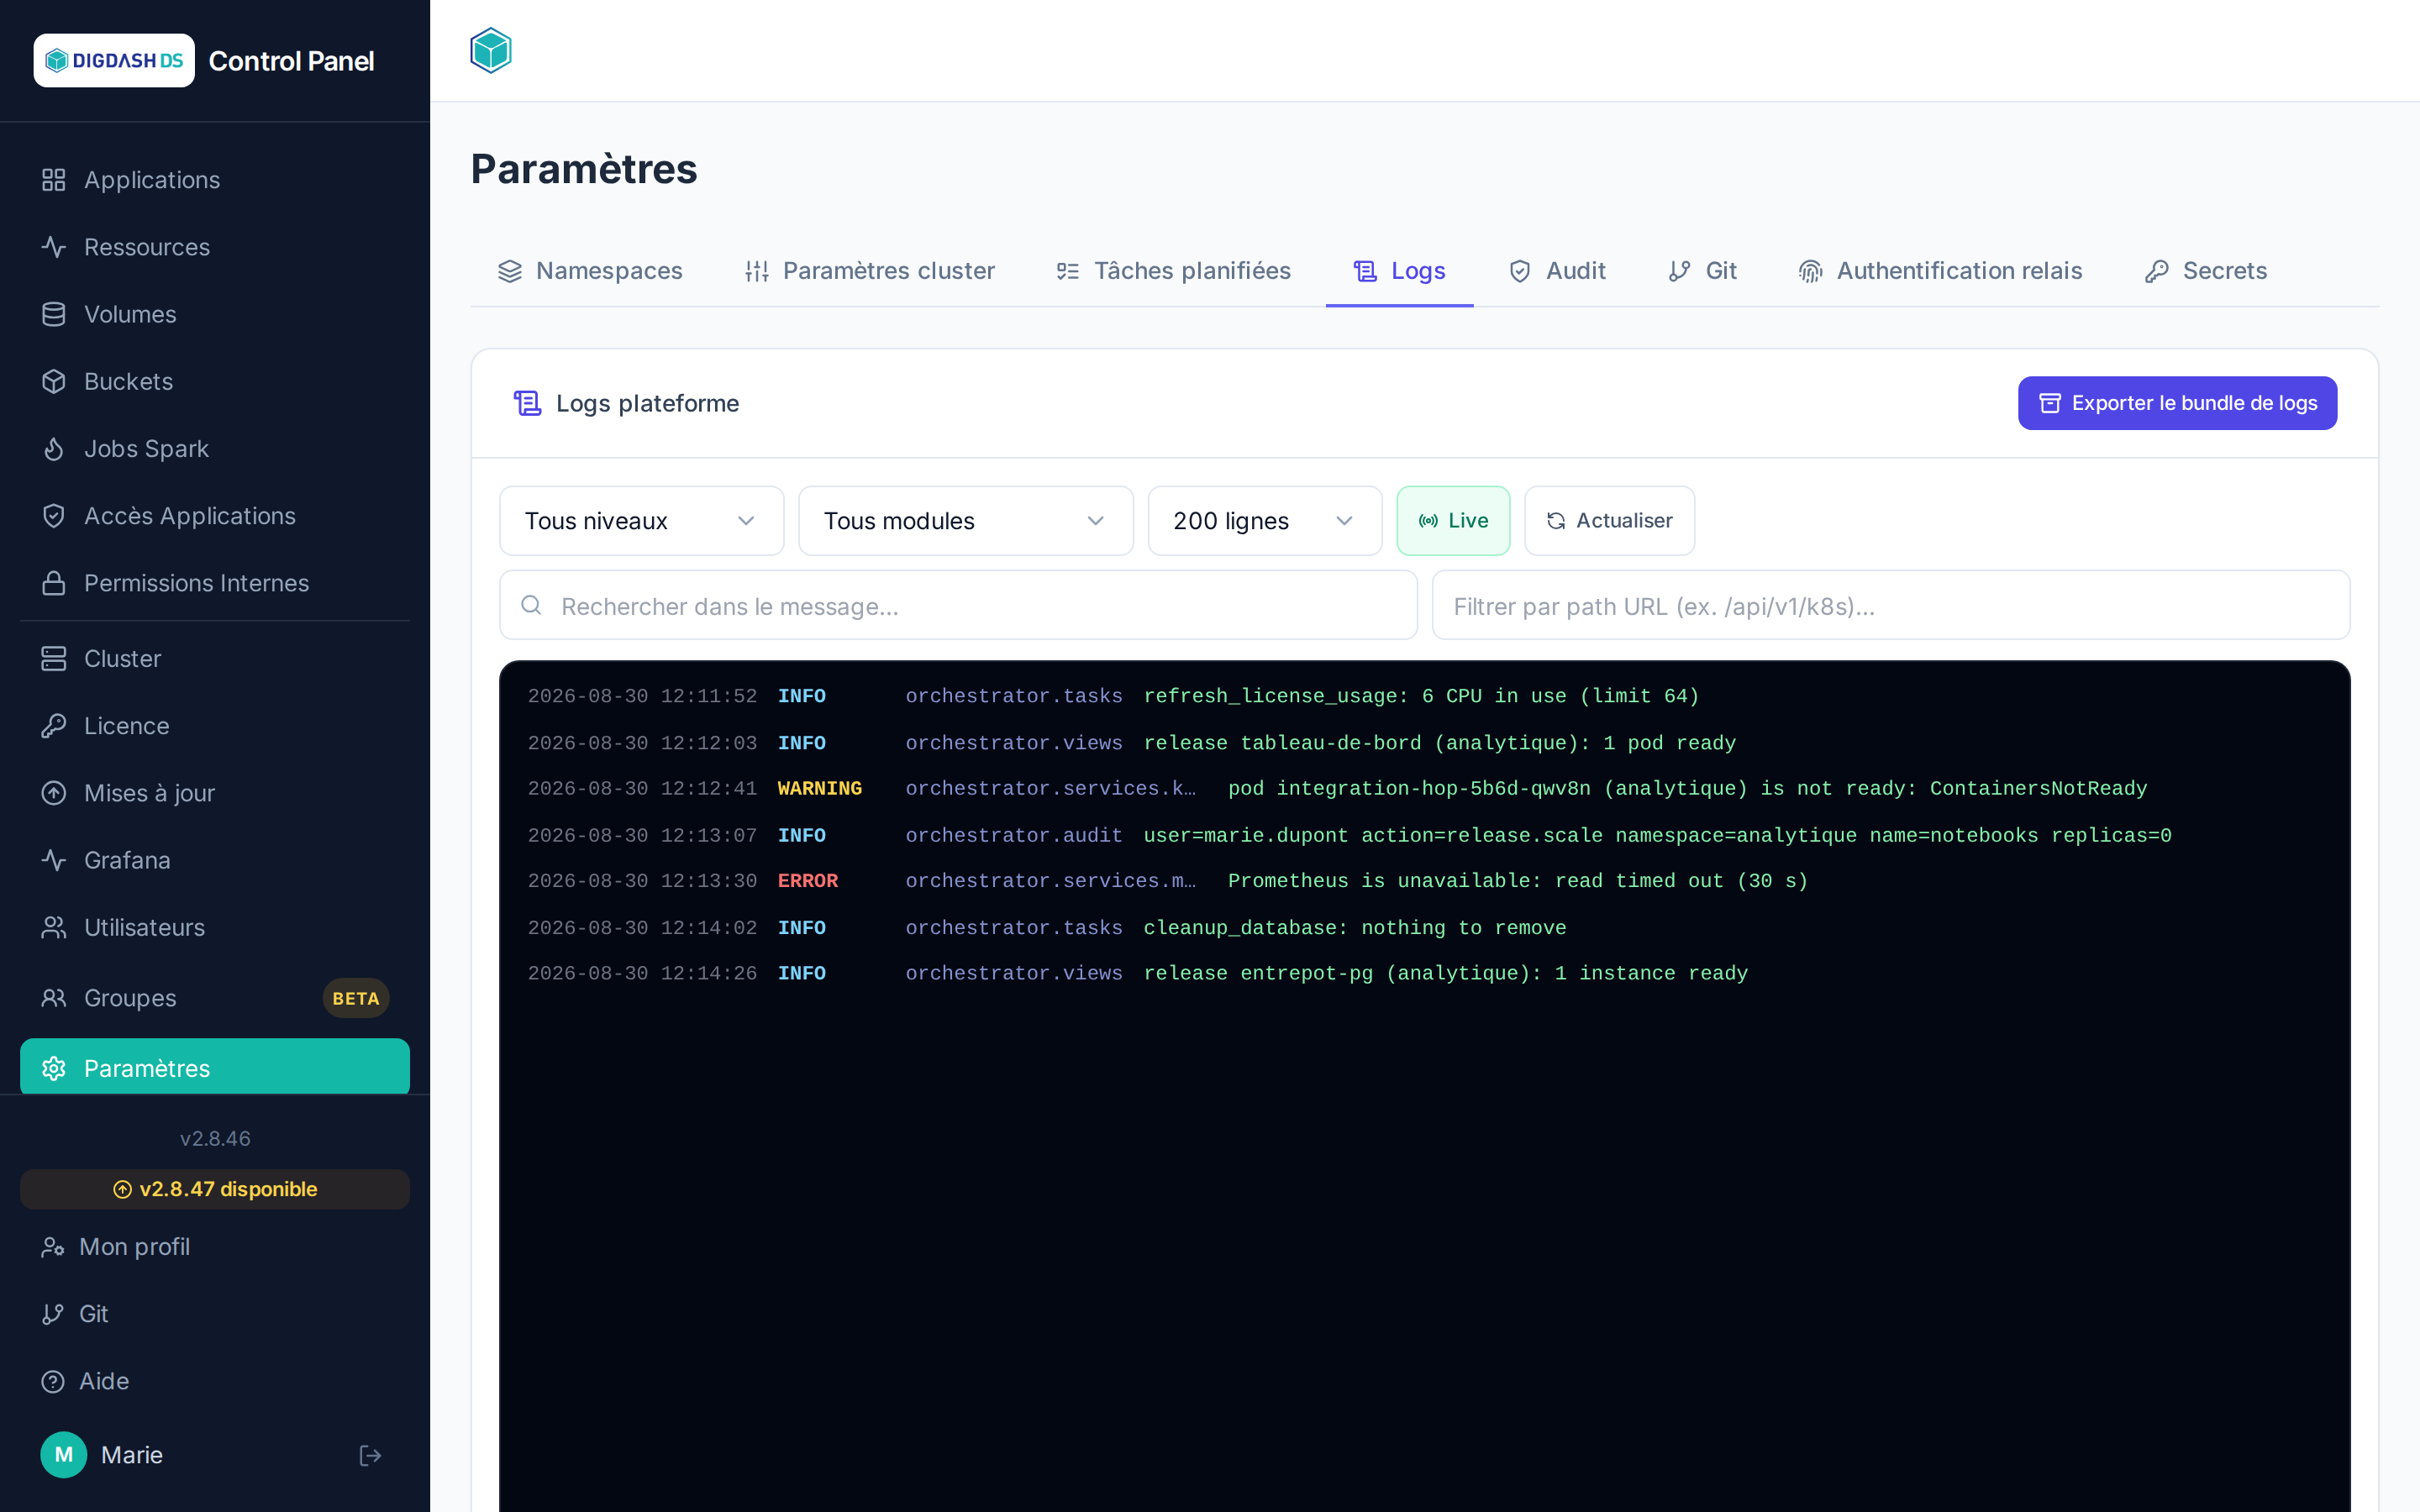Switch to Paramètres cluster tab
The image size is (2420, 1512).
869,271
